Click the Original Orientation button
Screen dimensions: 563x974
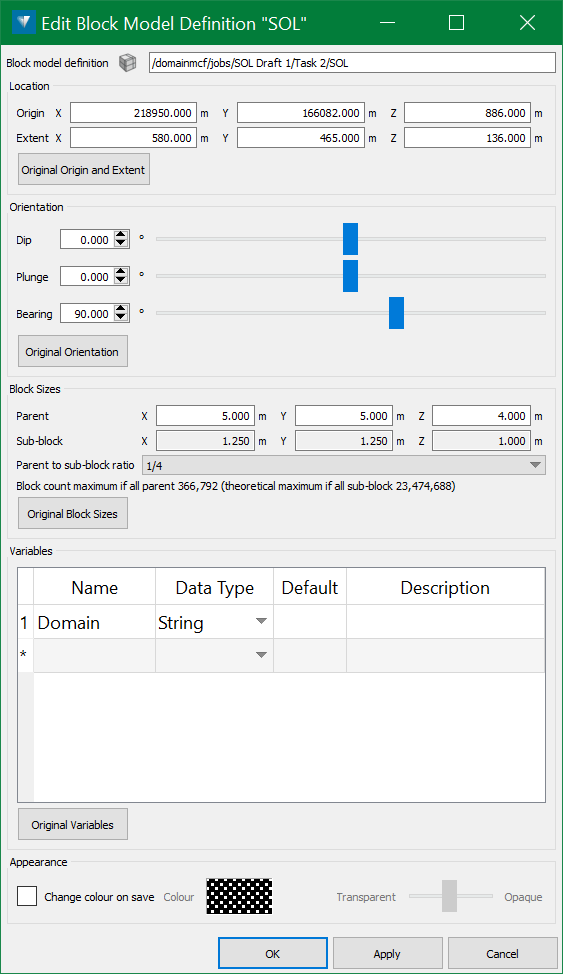point(73,352)
